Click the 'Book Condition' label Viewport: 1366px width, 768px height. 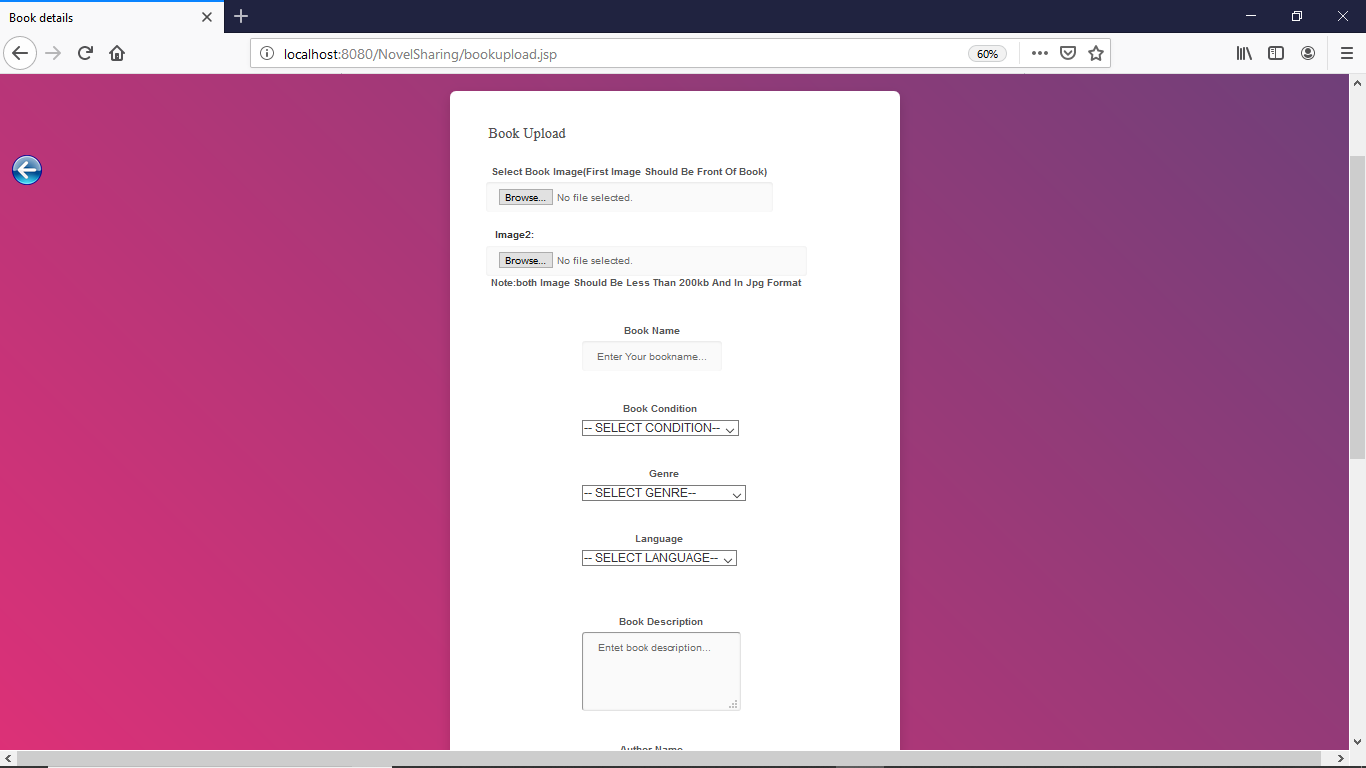660,409
